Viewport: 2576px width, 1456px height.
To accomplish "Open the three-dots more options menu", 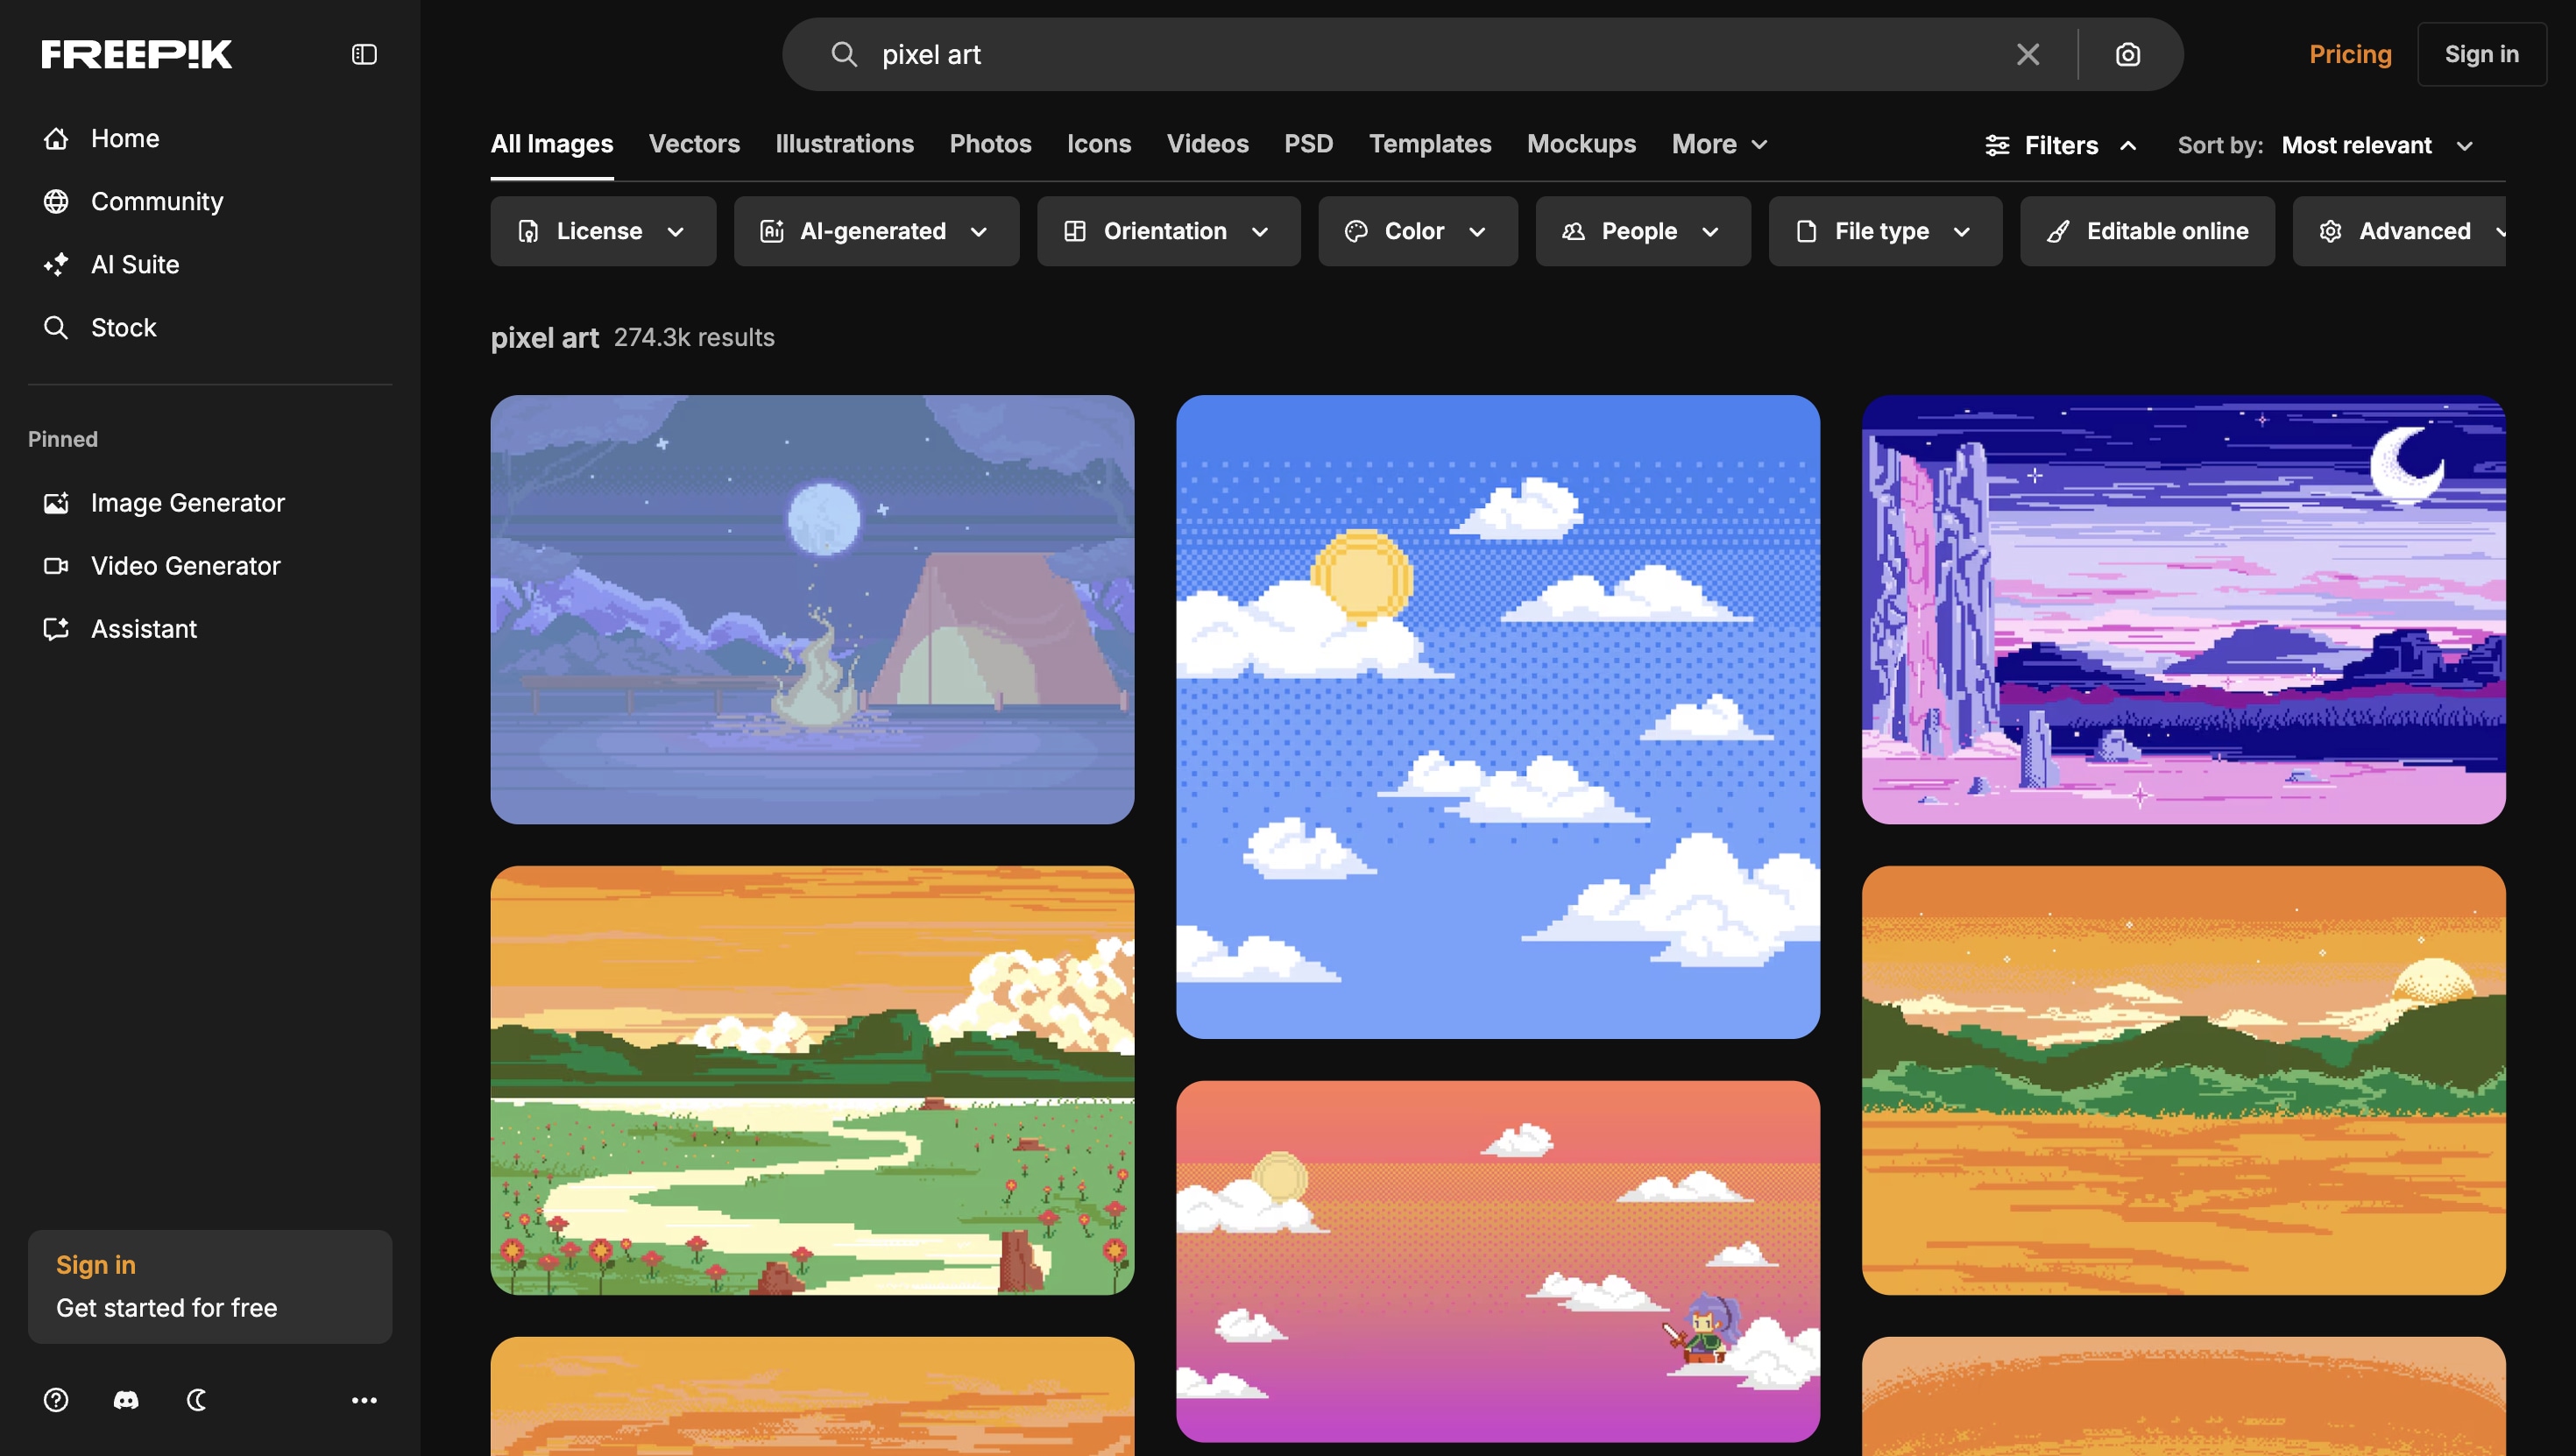I will 364,1399.
